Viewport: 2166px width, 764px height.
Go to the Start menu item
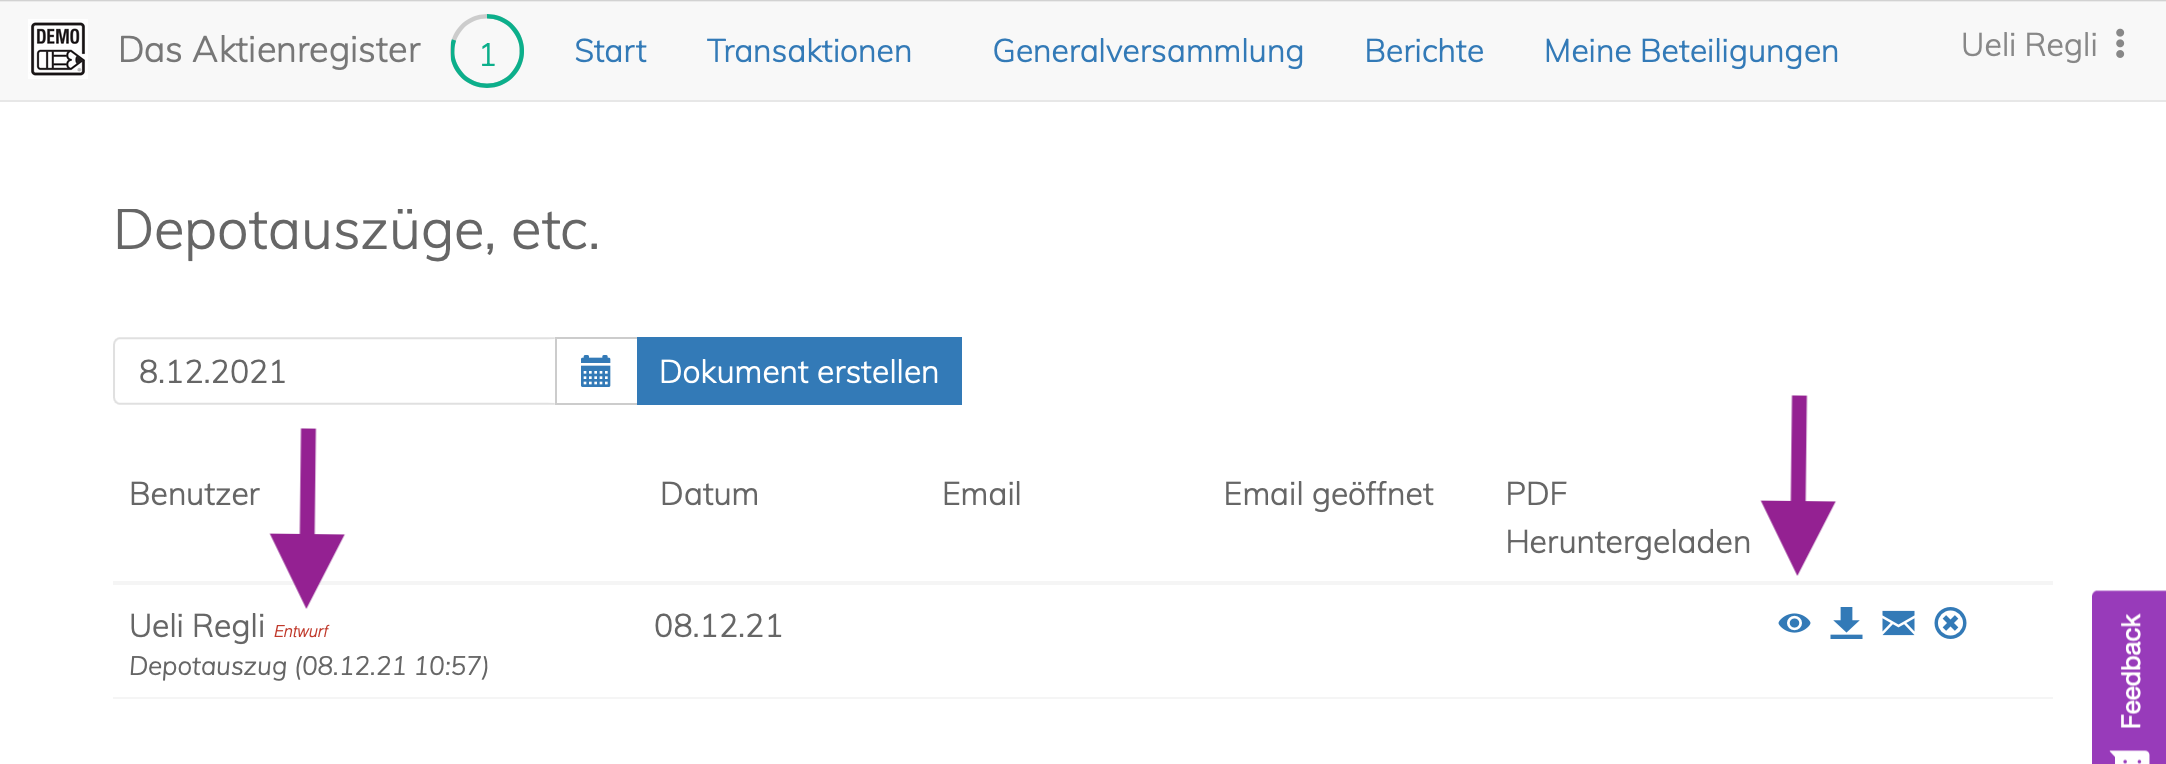(x=610, y=51)
